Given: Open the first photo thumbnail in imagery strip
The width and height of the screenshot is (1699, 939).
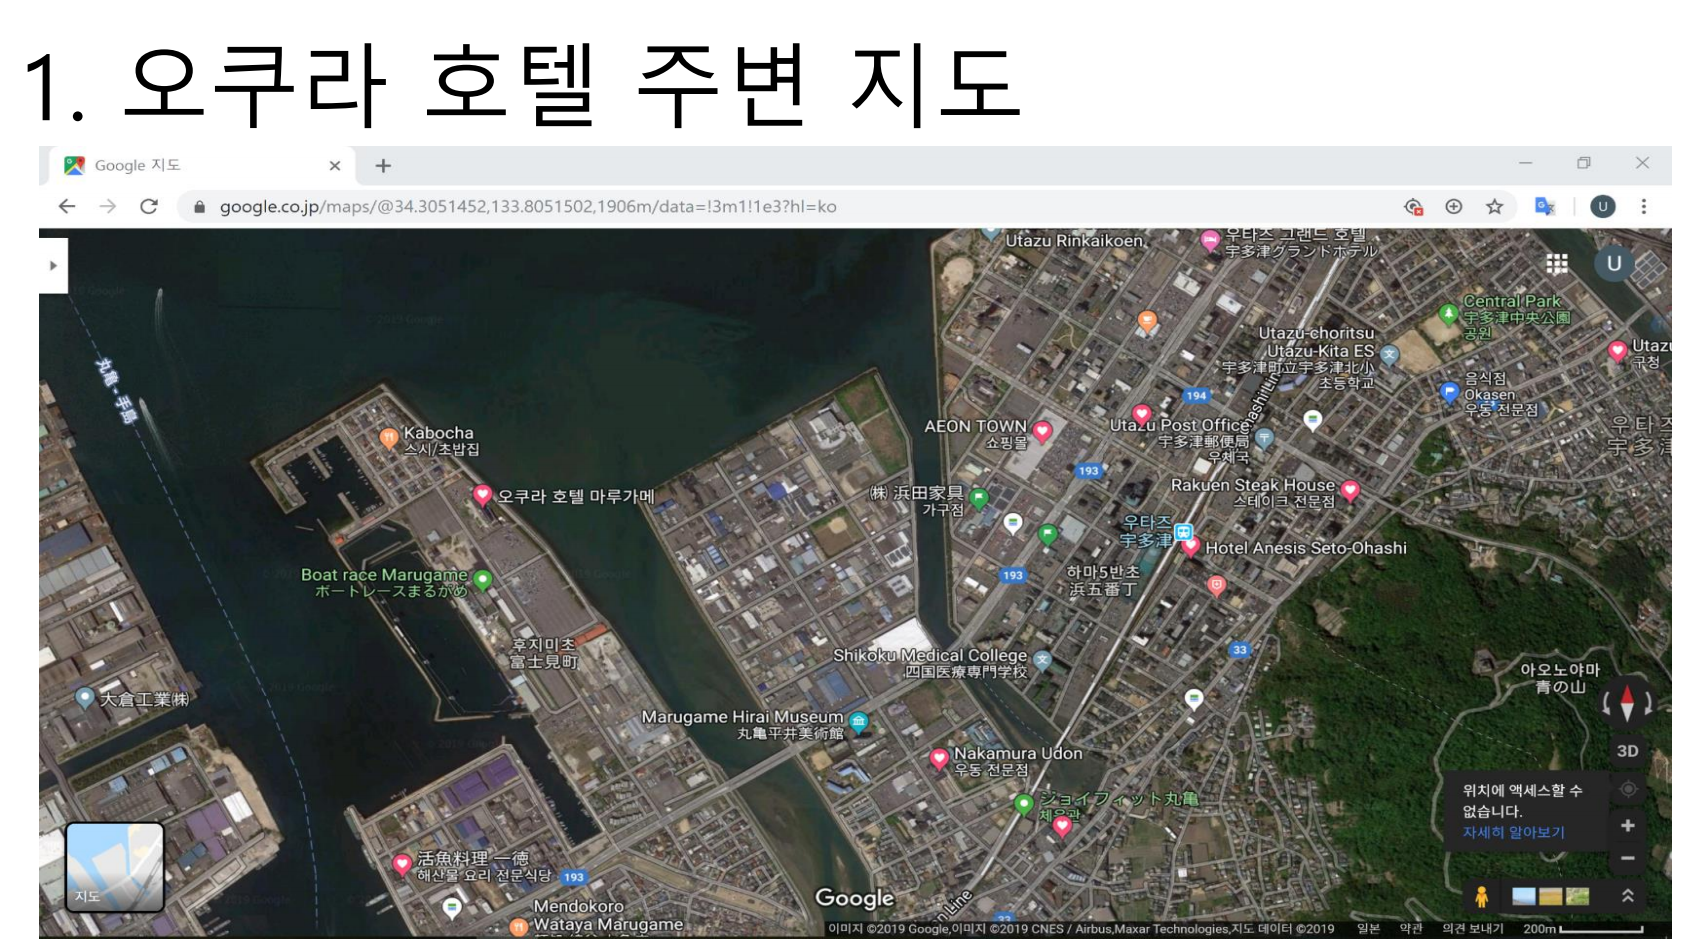Looking at the screenshot, I should point(1524,896).
